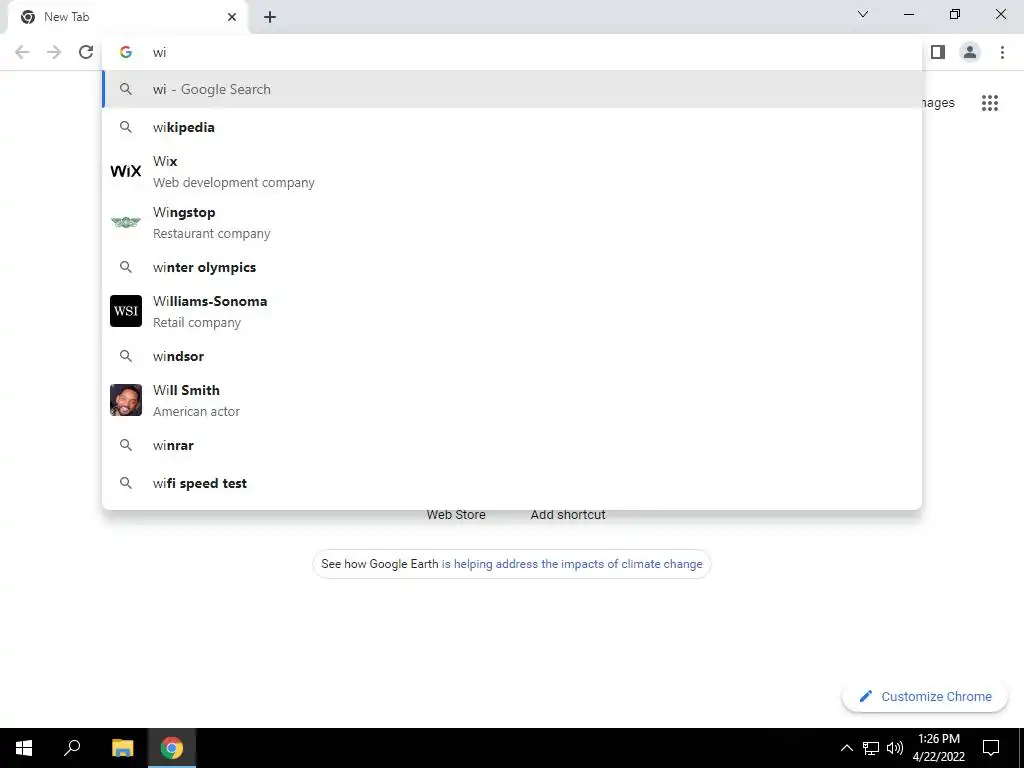Screen dimensions: 1024x768
Task: Reload the current page
Action: [86, 52]
